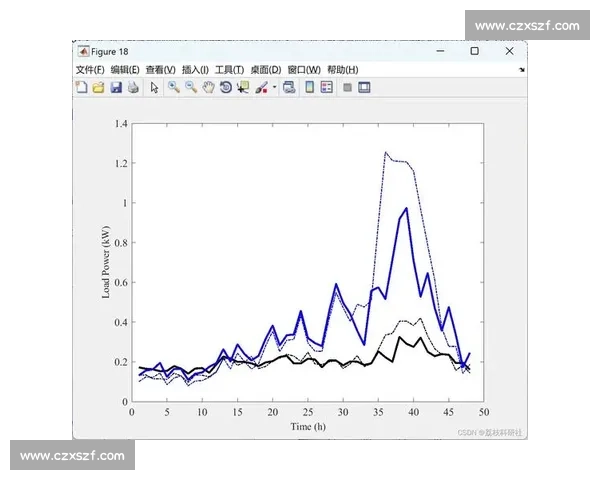Image resolution: width=600 pixels, height=480 pixels.
Task: Open a file with the folder icon
Action: pos(98,87)
